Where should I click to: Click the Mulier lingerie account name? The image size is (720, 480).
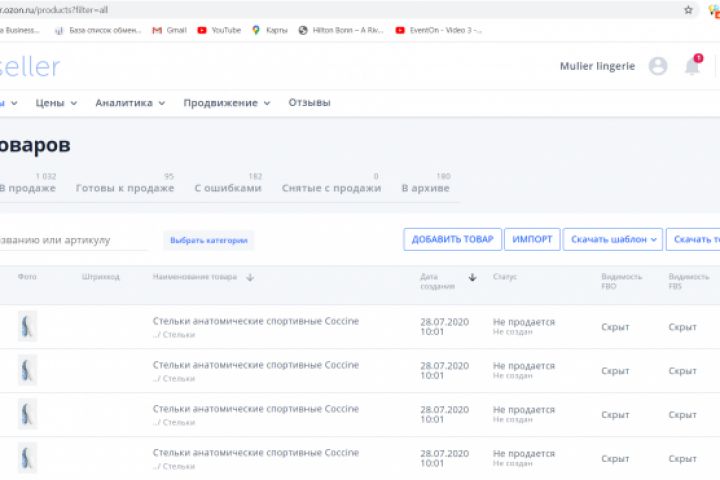[x=597, y=66]
